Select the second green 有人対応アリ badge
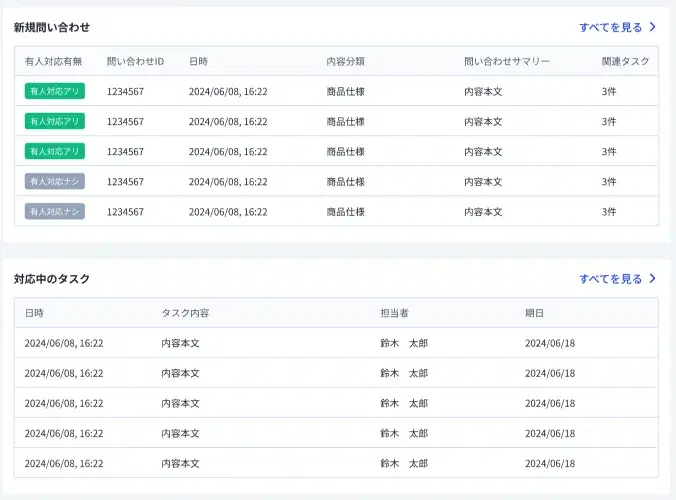Screen dimensions: 676x500 [55, 121]
